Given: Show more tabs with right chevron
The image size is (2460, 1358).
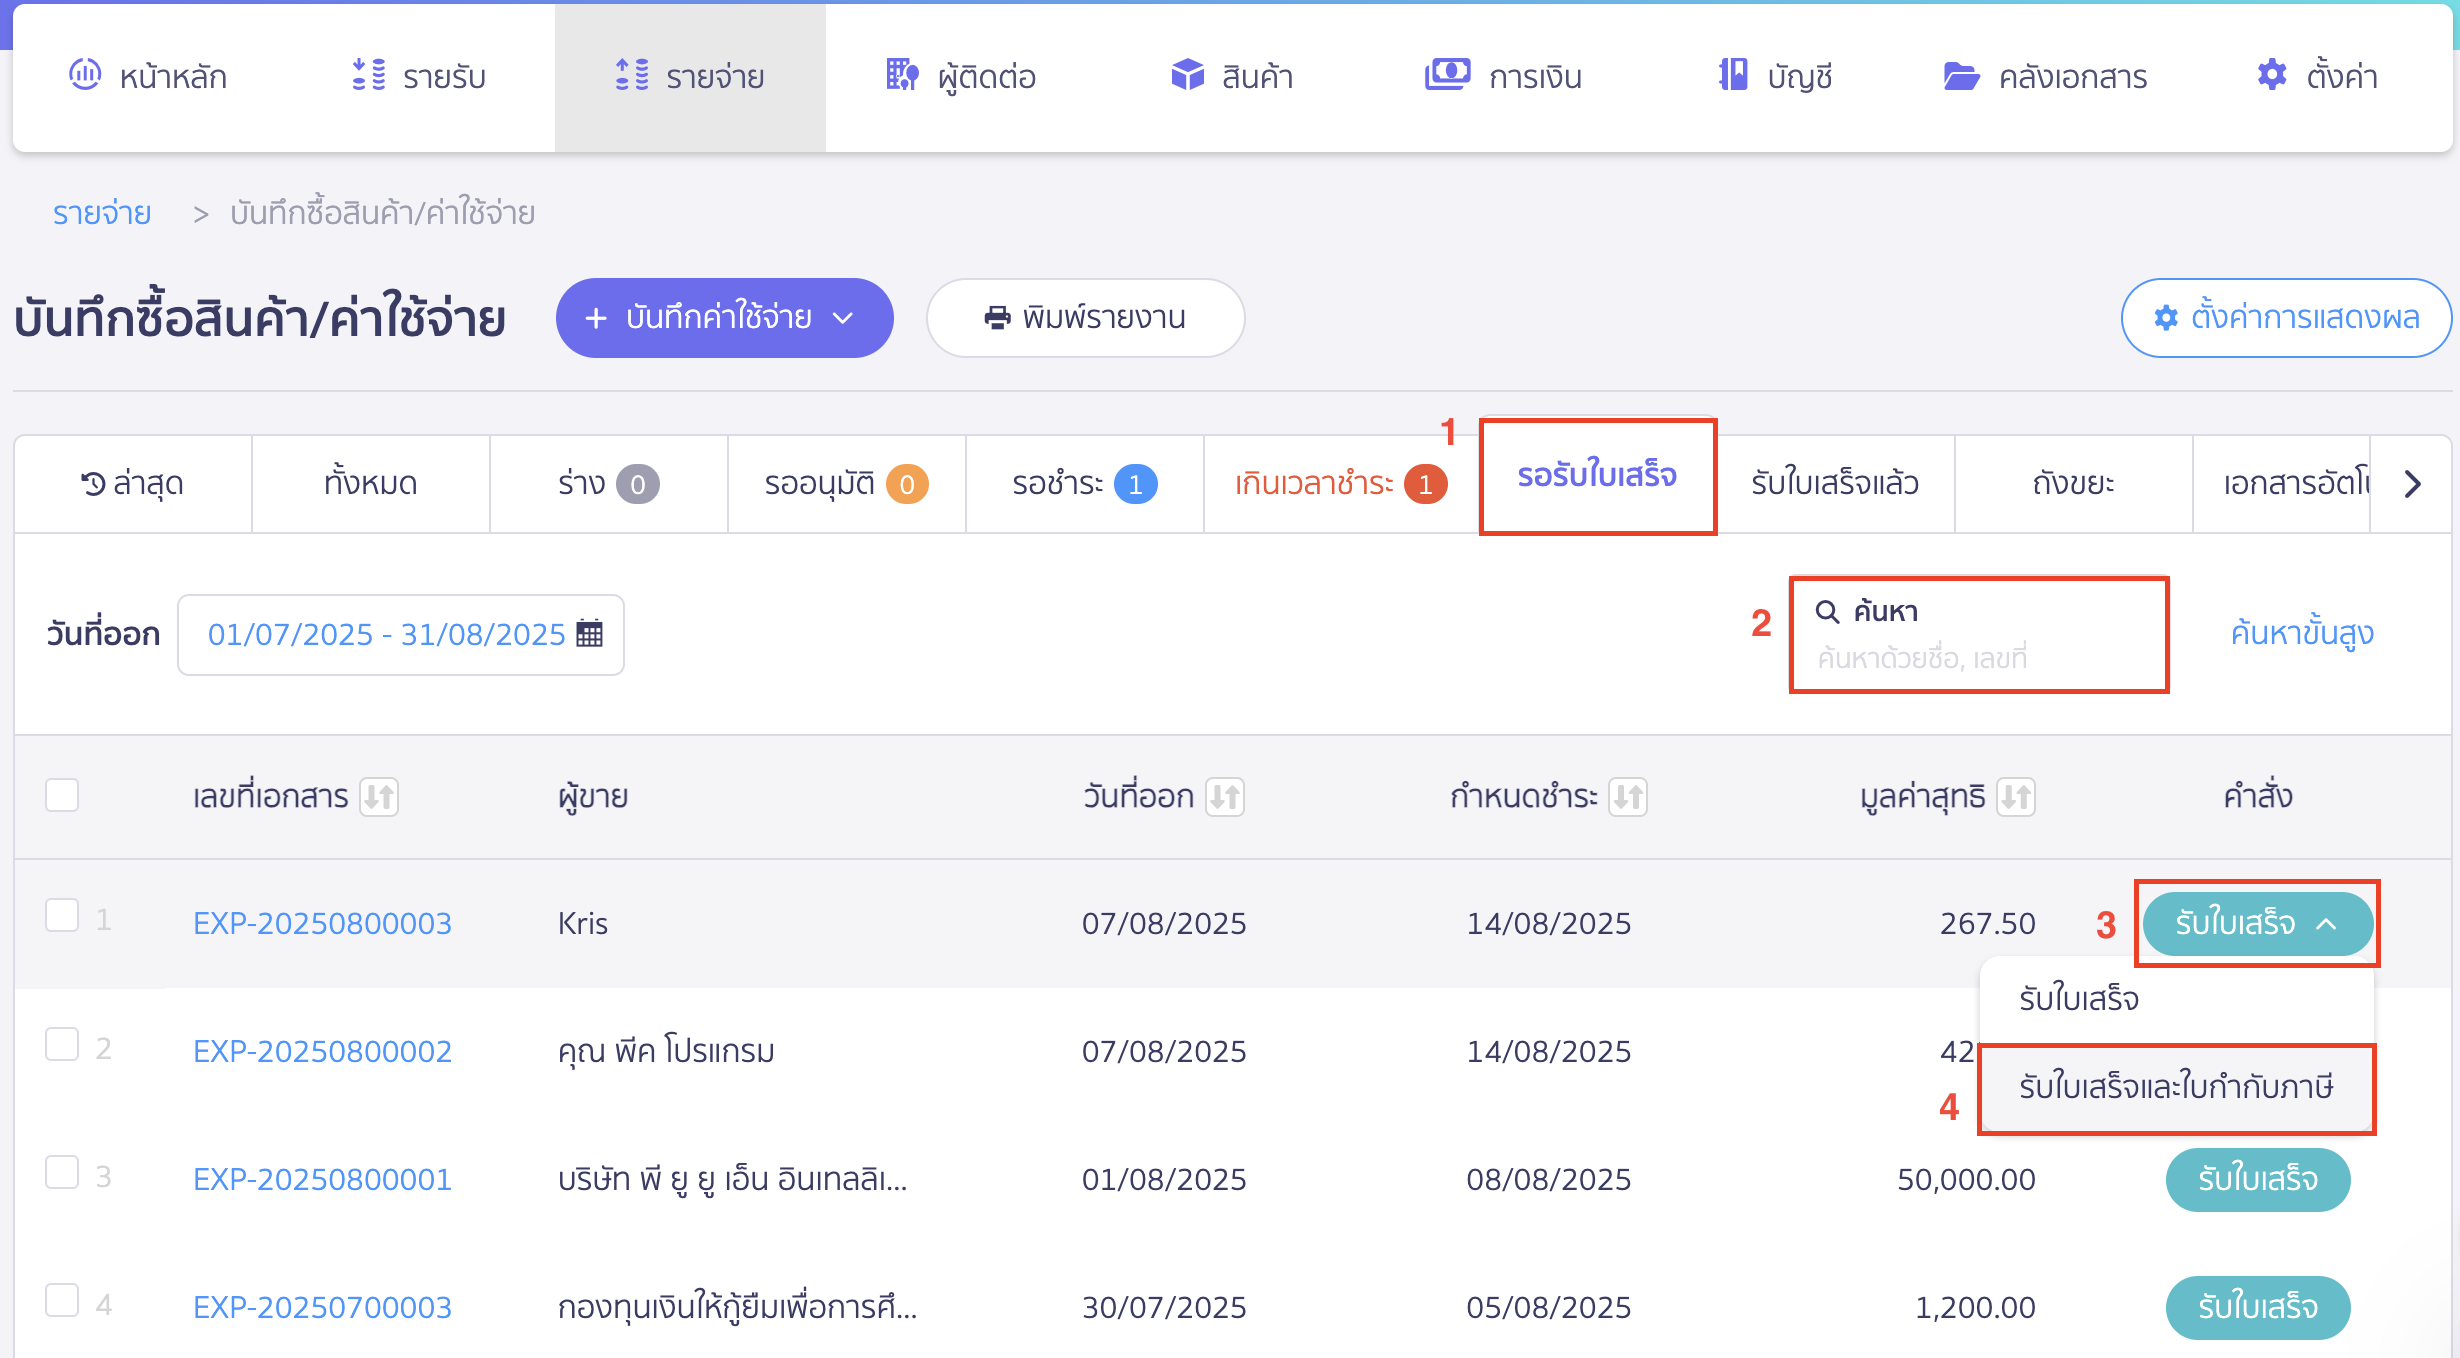Looking at the screenshot, I should [2412, 484].
